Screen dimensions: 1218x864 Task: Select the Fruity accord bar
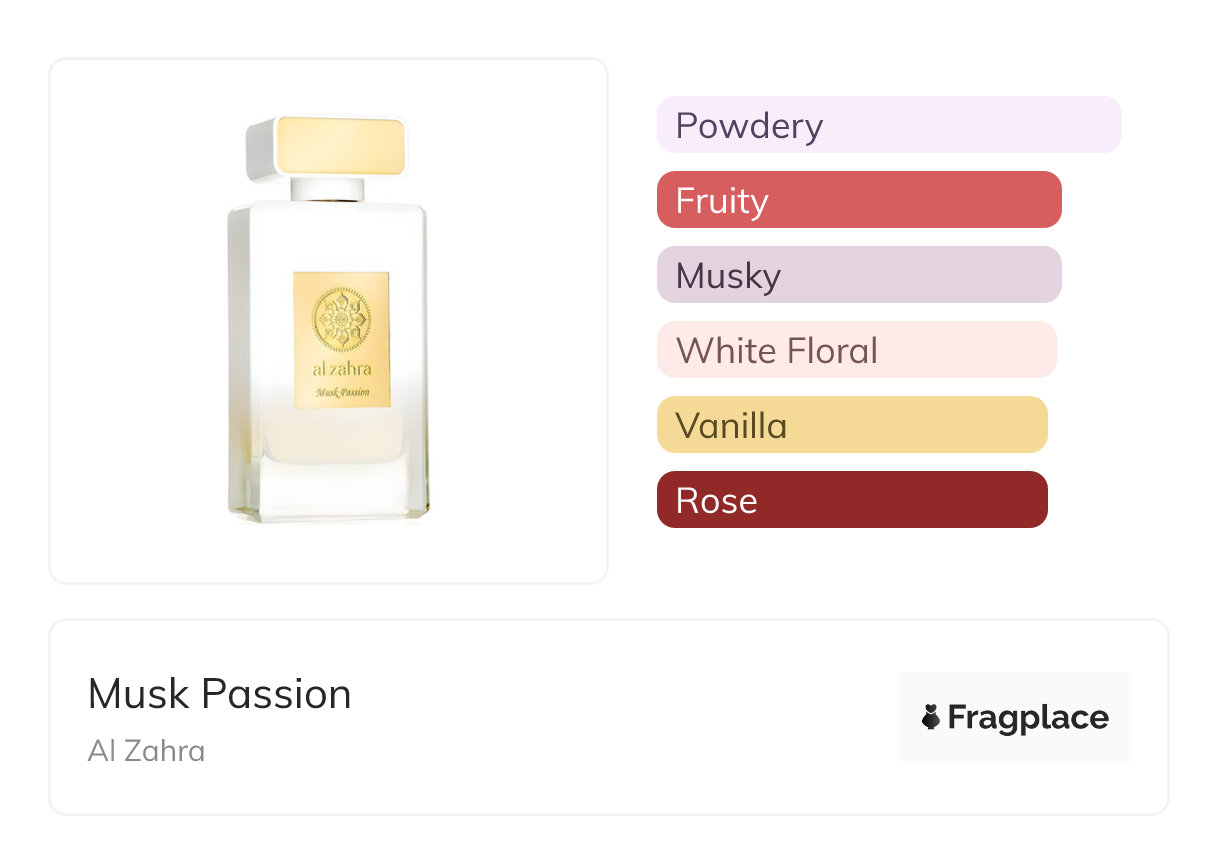(859, 200)
